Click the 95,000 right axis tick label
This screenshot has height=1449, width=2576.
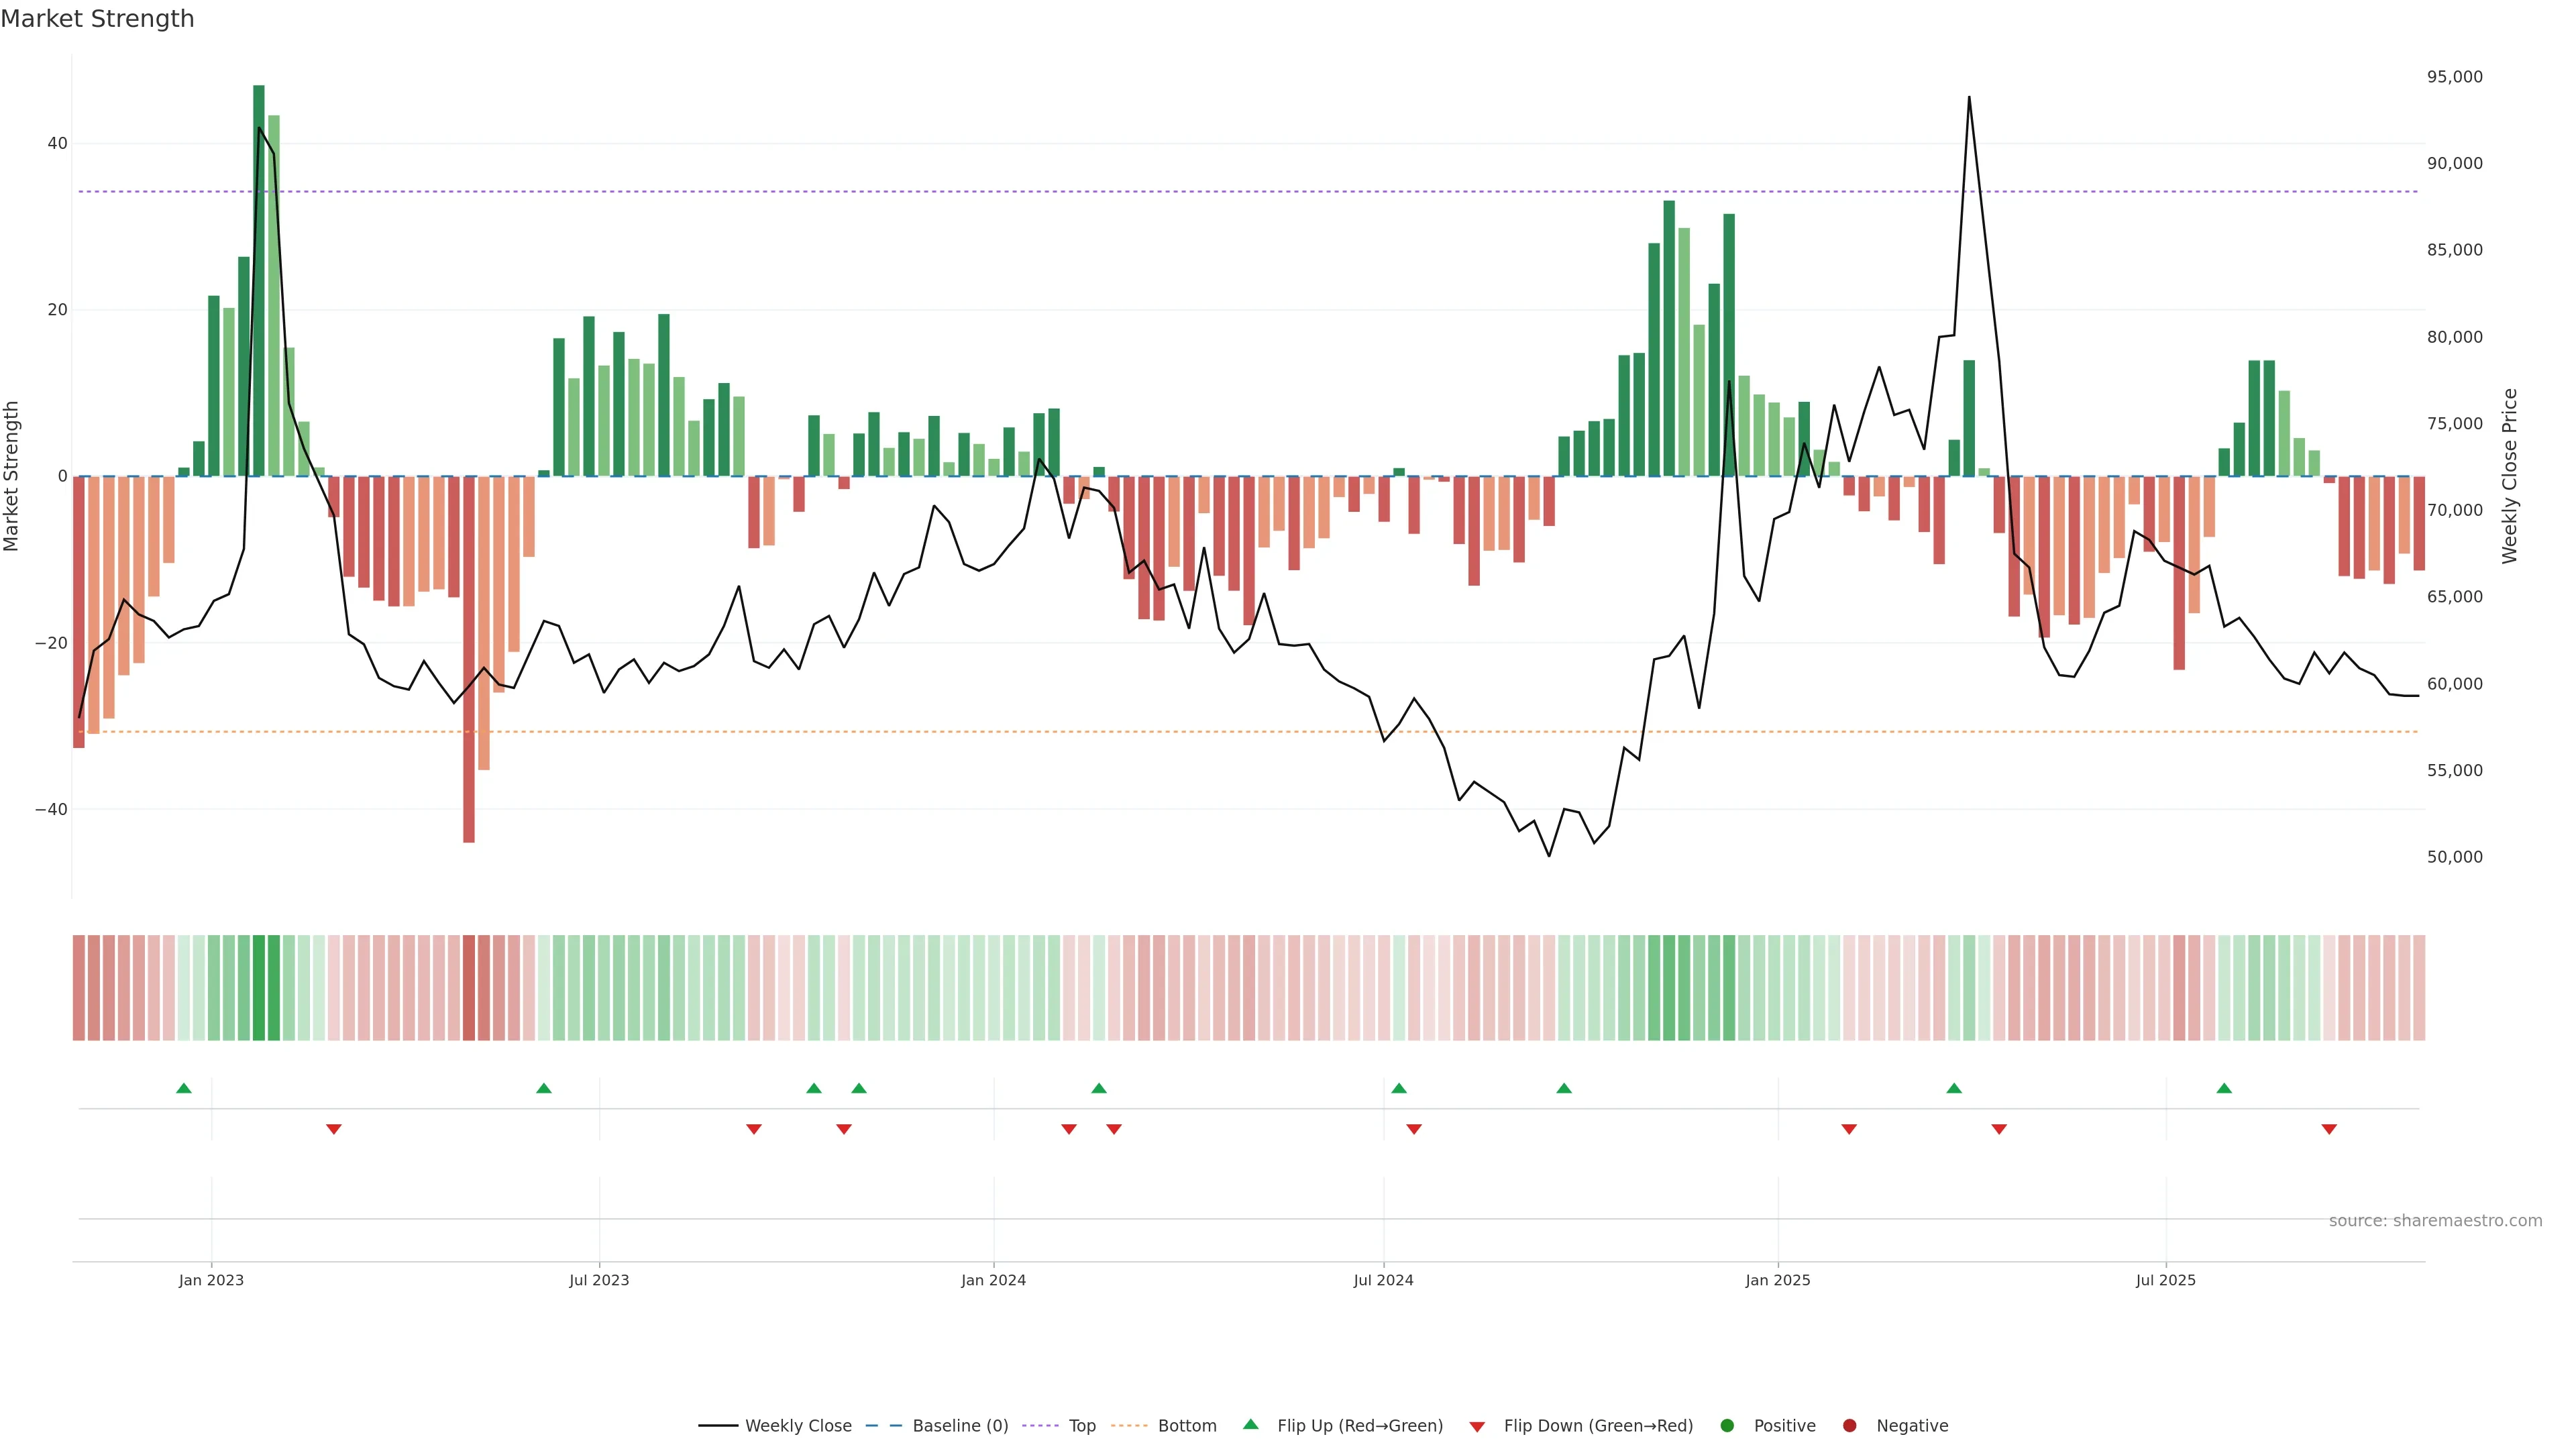[2454, 77]
